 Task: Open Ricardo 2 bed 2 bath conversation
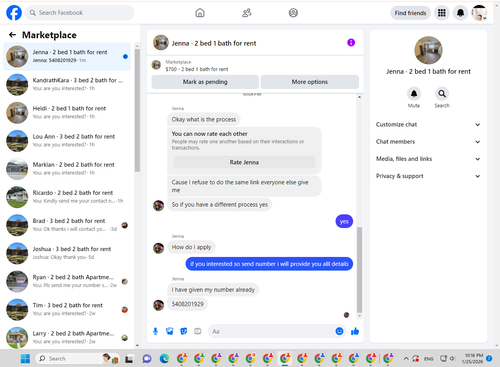pyautogui.click(x=67, y=197)
